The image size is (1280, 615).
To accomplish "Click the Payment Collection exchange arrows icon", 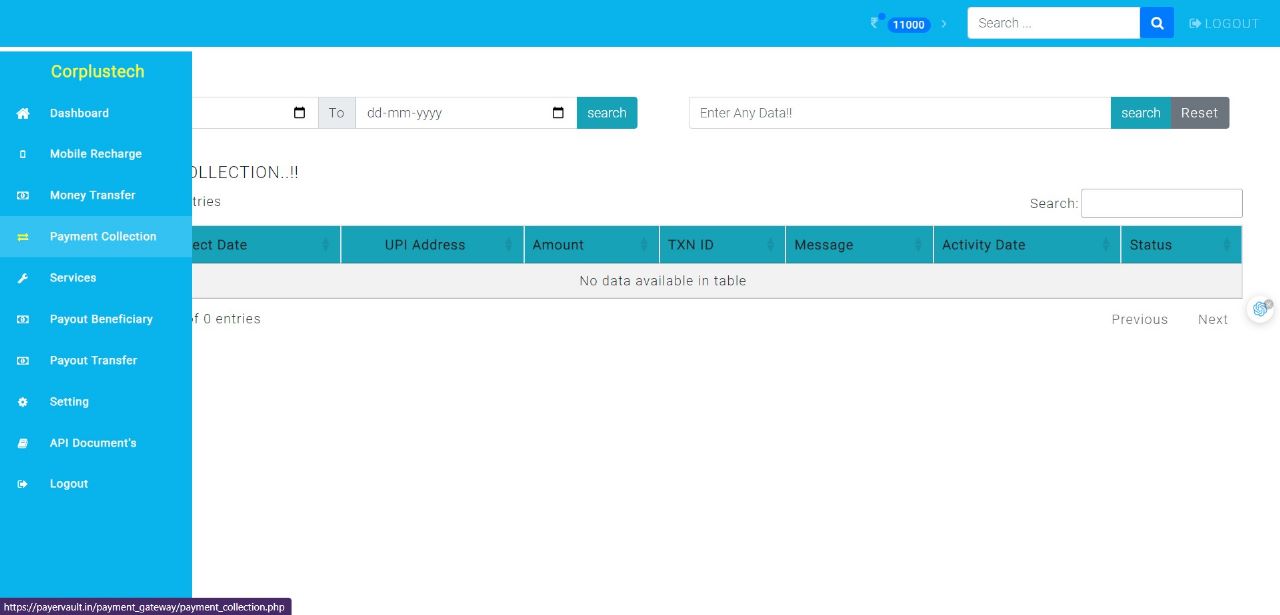I will click(x=23, y=237).
